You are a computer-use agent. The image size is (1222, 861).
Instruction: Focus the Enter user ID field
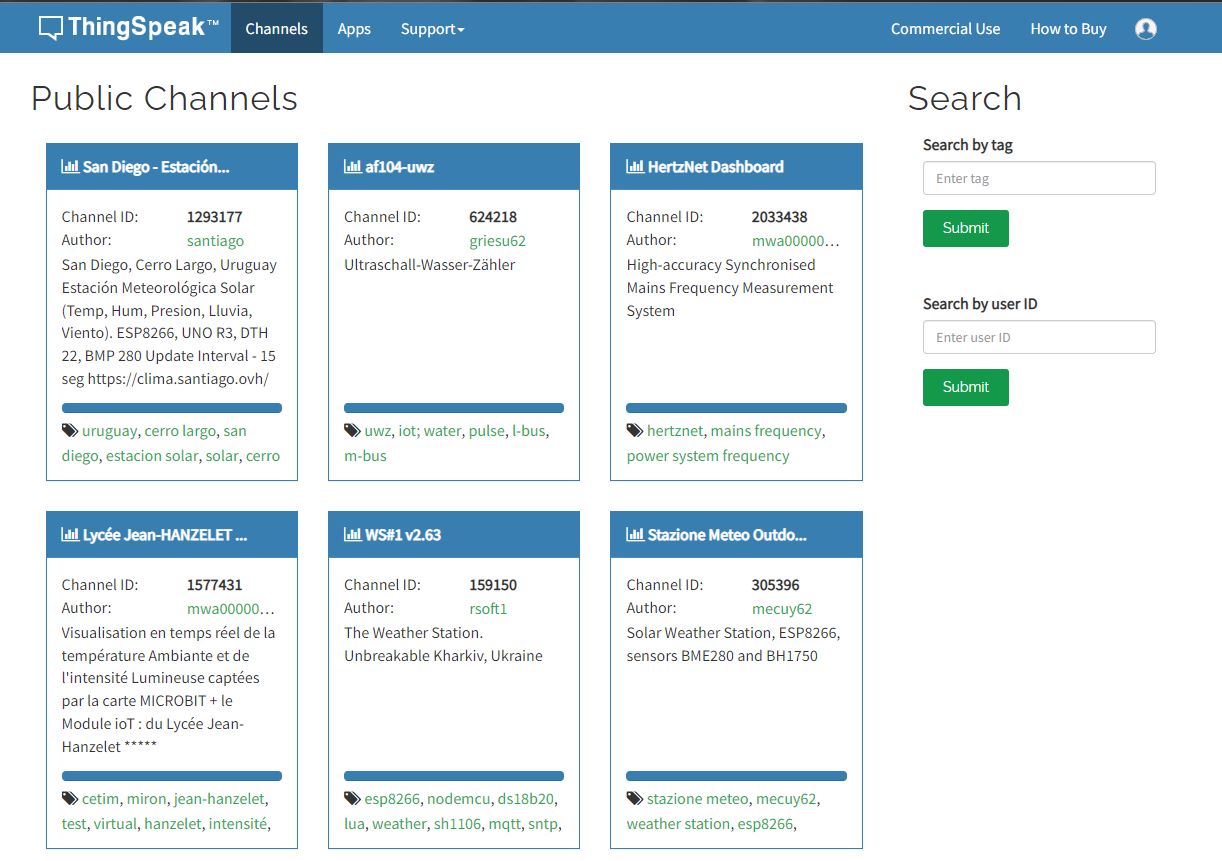(x=1039, y=338)
